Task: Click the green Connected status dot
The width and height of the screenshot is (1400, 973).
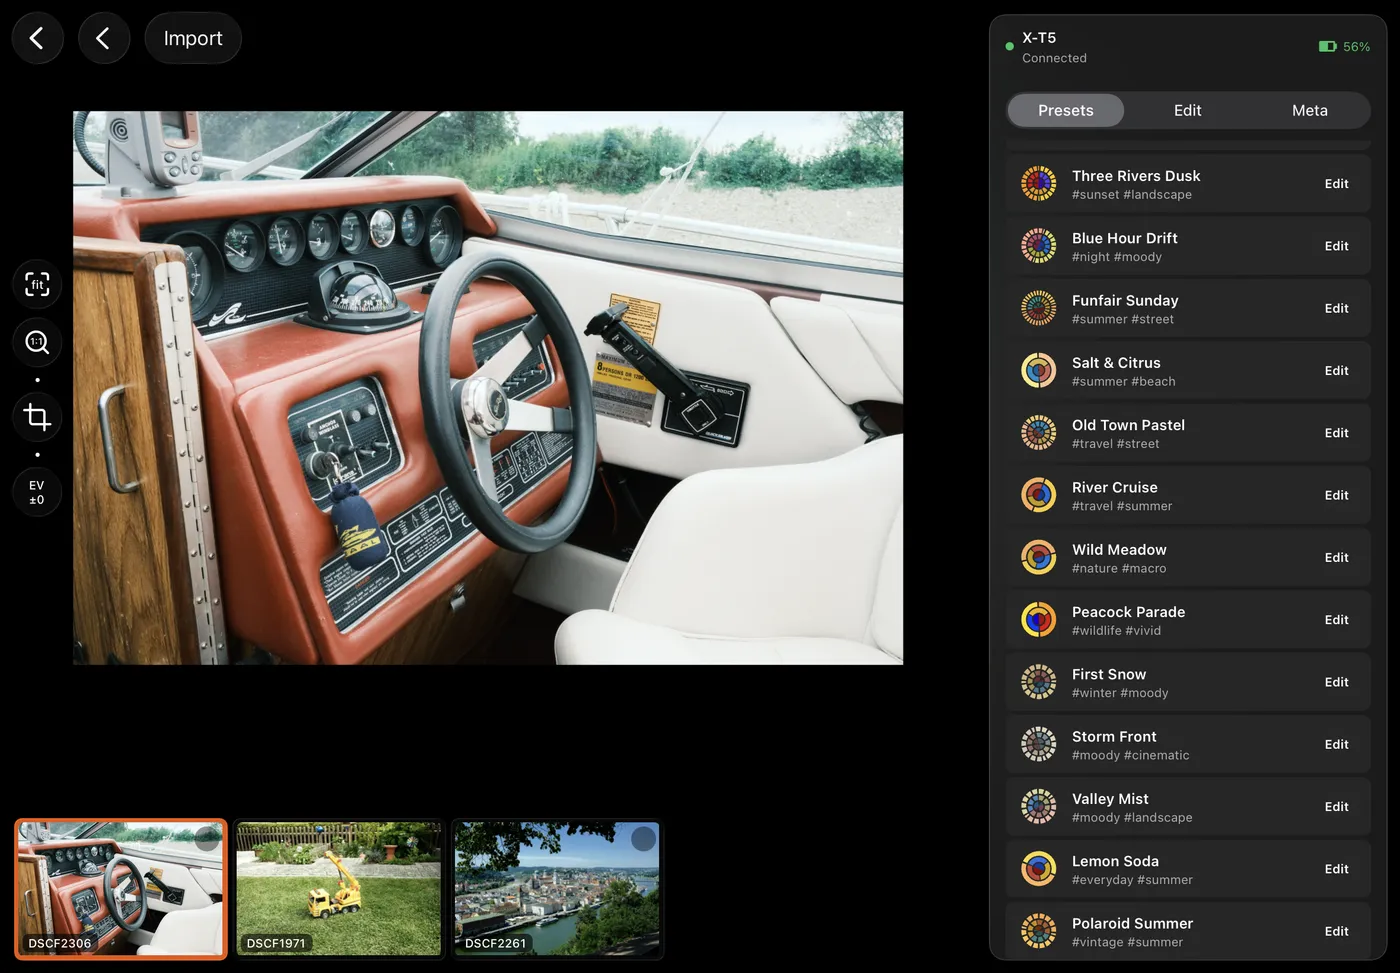Action: coord(1009,46)
